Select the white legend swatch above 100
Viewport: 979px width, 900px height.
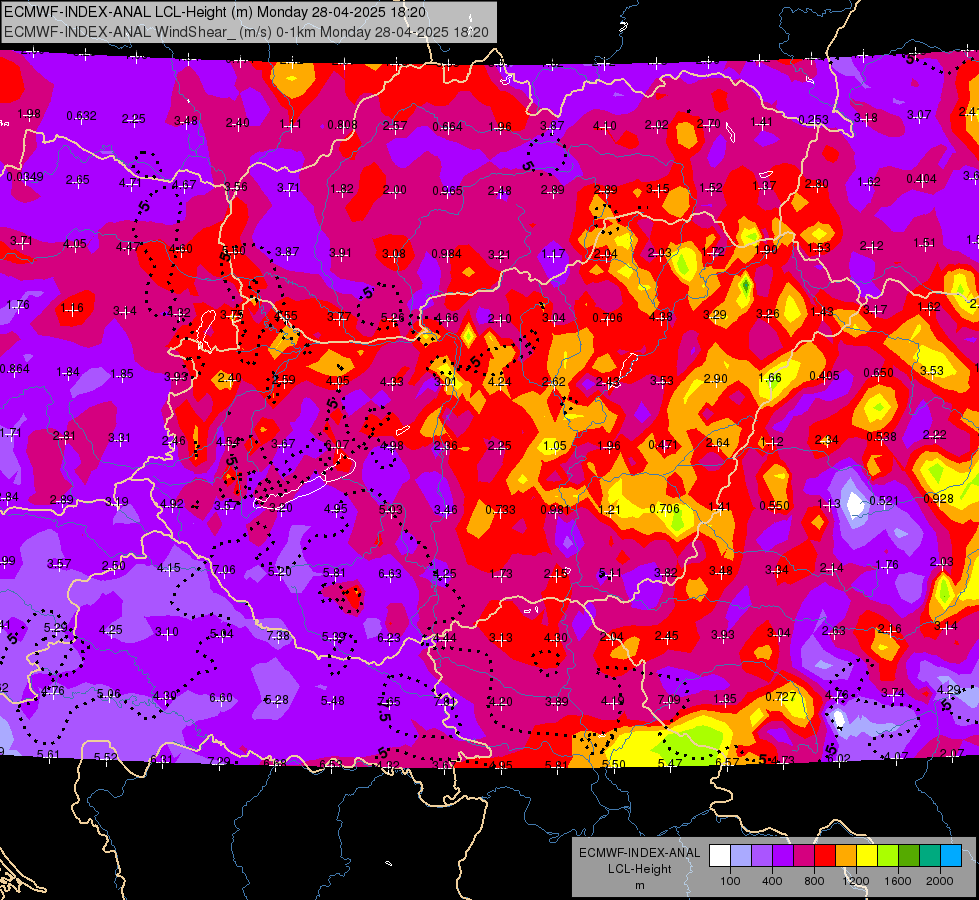[720, 855]
